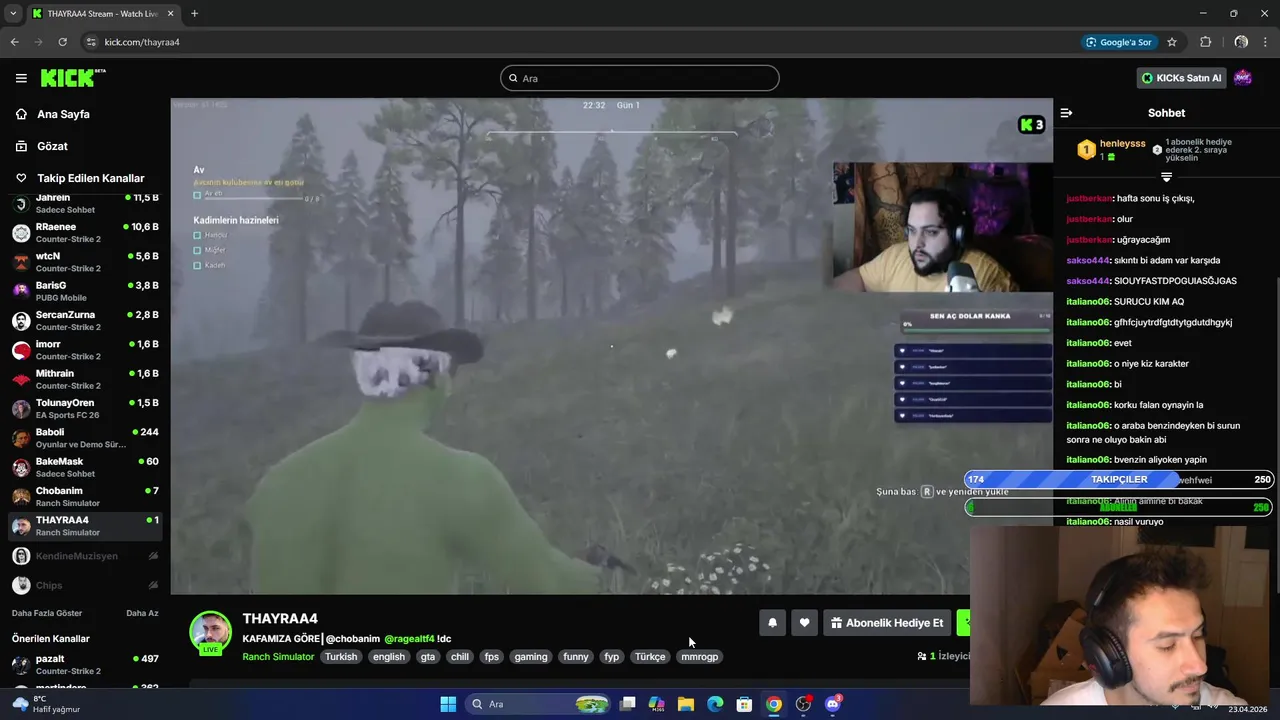Open File Explorer from taskbar

(686, 704)
